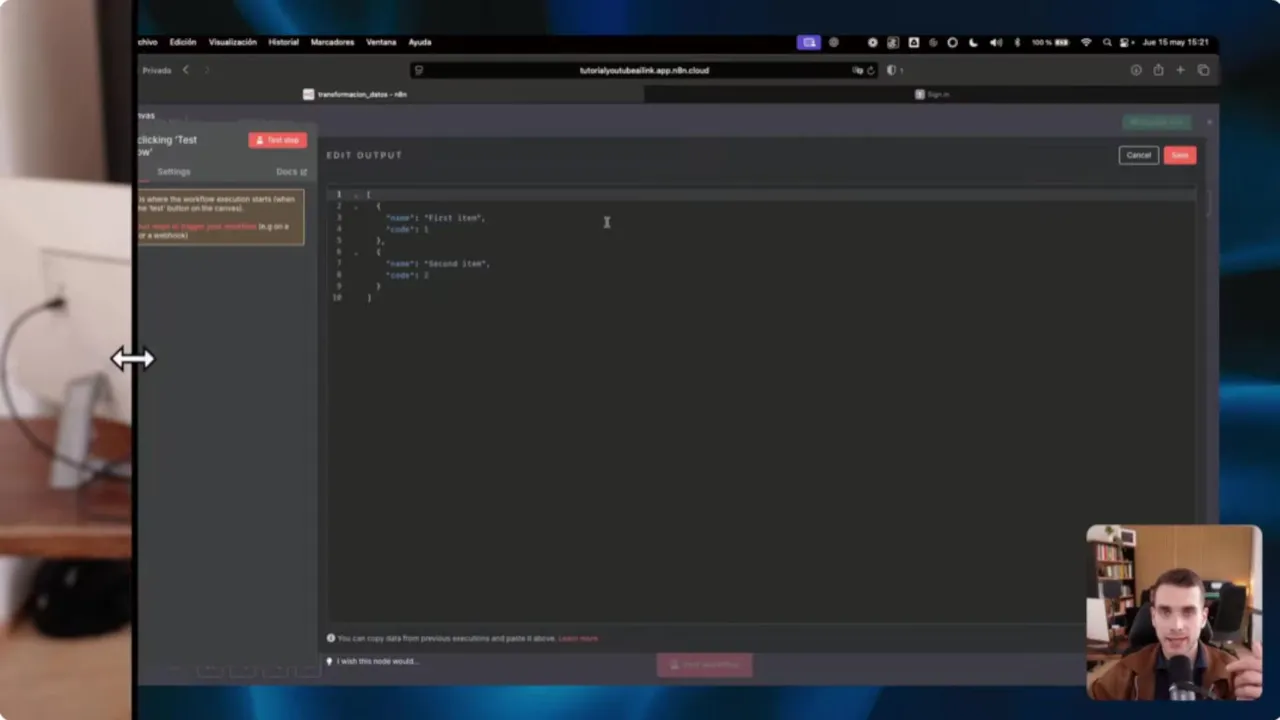Open the volume control in the menu bar
This screenshot has width=1280, height=720.
pos(995,42)
